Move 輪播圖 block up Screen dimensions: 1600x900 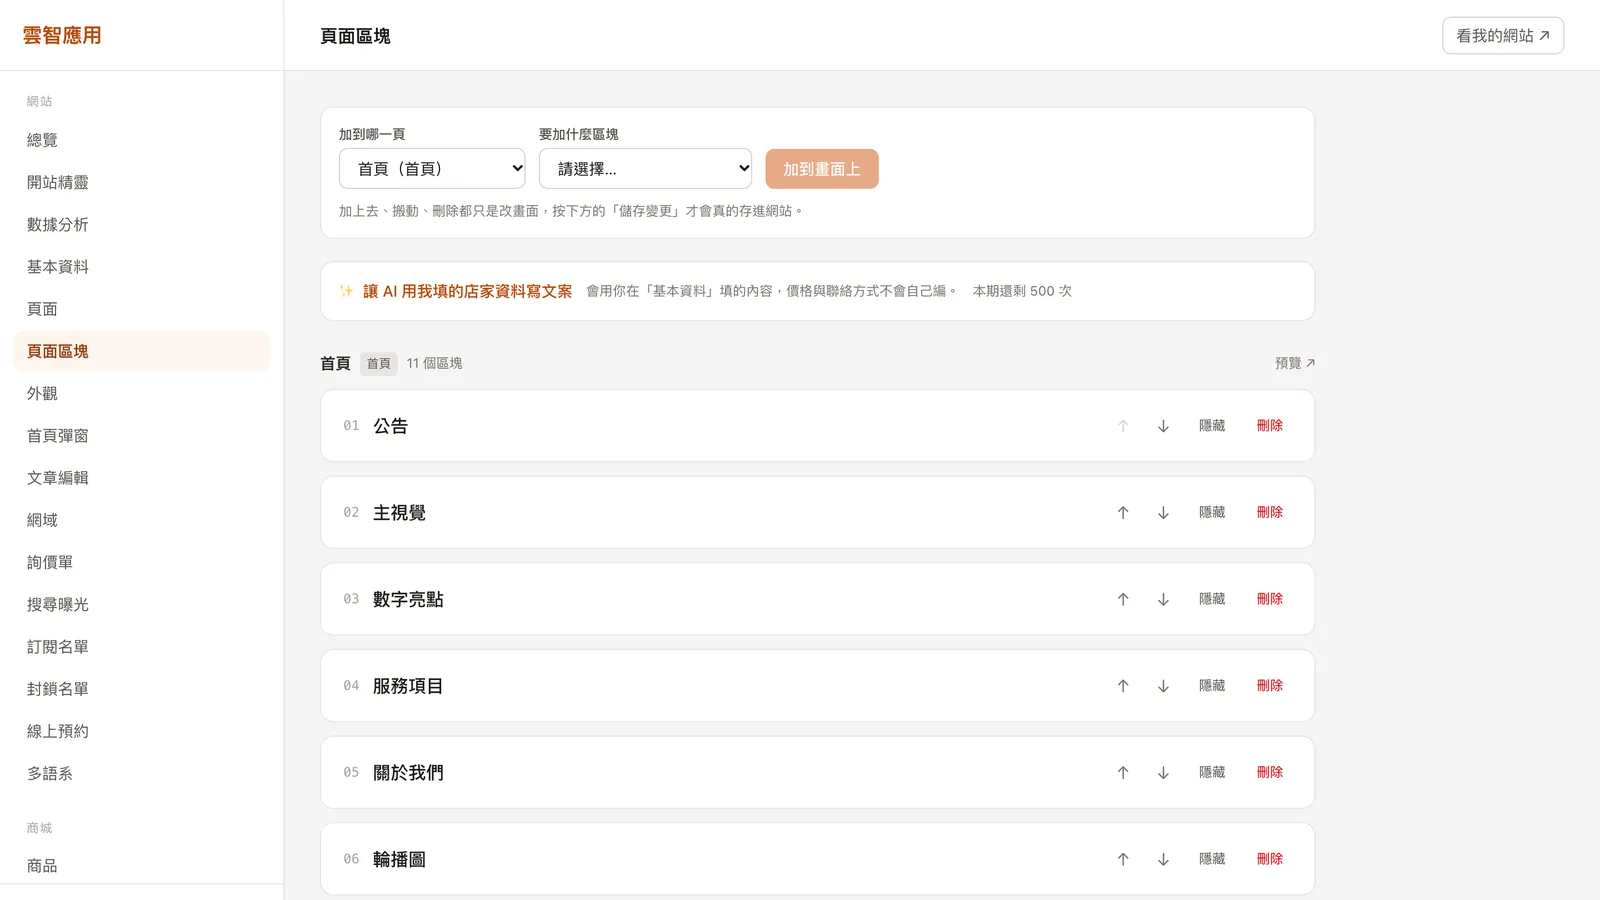click(x=1123, y=859)
